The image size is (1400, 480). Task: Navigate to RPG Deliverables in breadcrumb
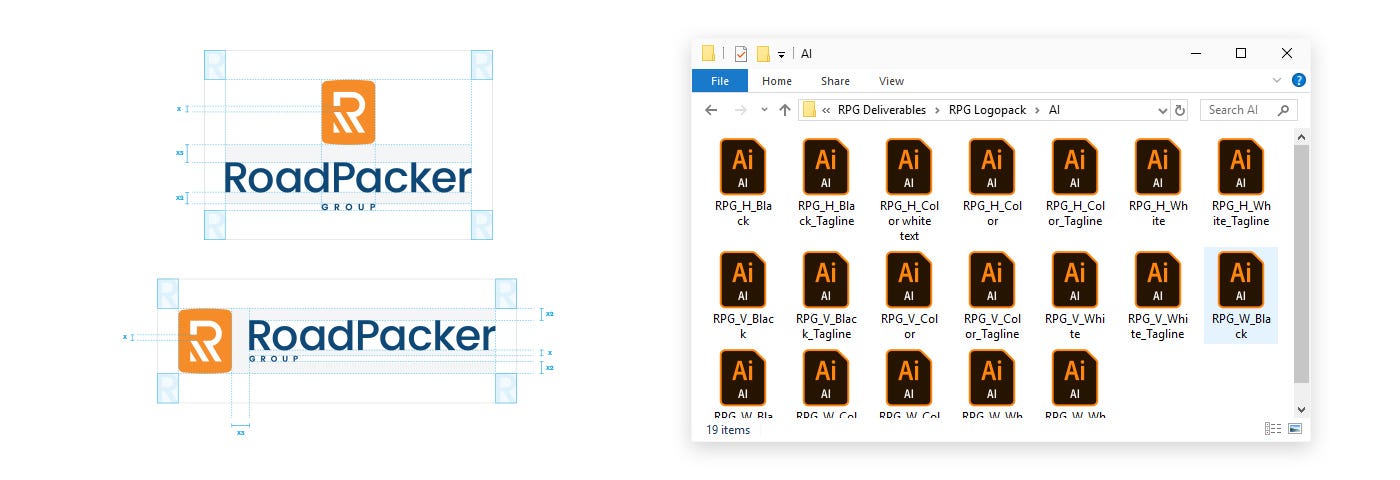pyautogui.click(x=882, y=110)
